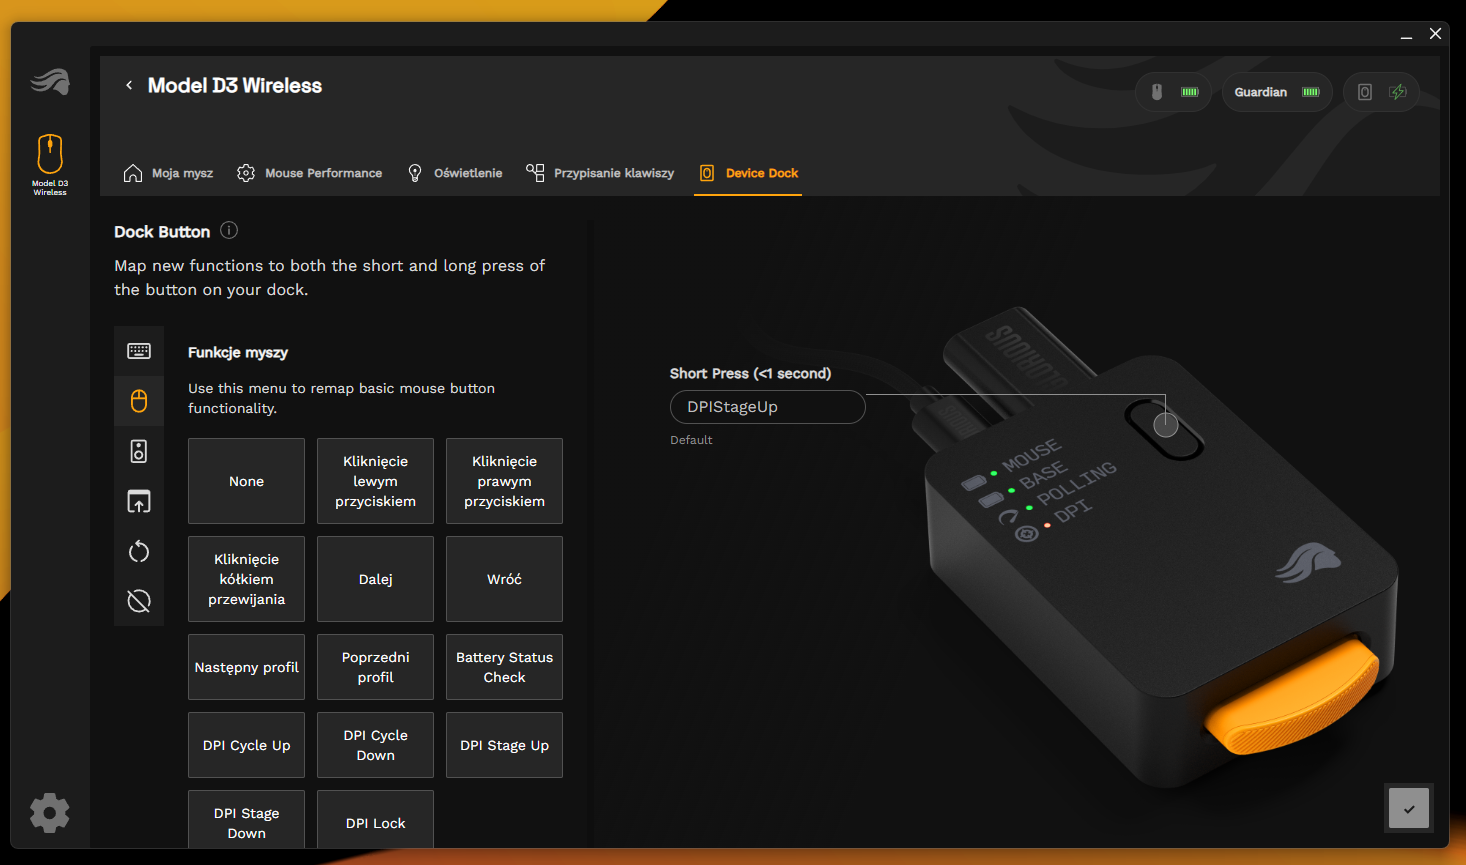The width and height of the screenshot is (1466, 865).
Task: Select the None function tile
Action: pos(246,481)
